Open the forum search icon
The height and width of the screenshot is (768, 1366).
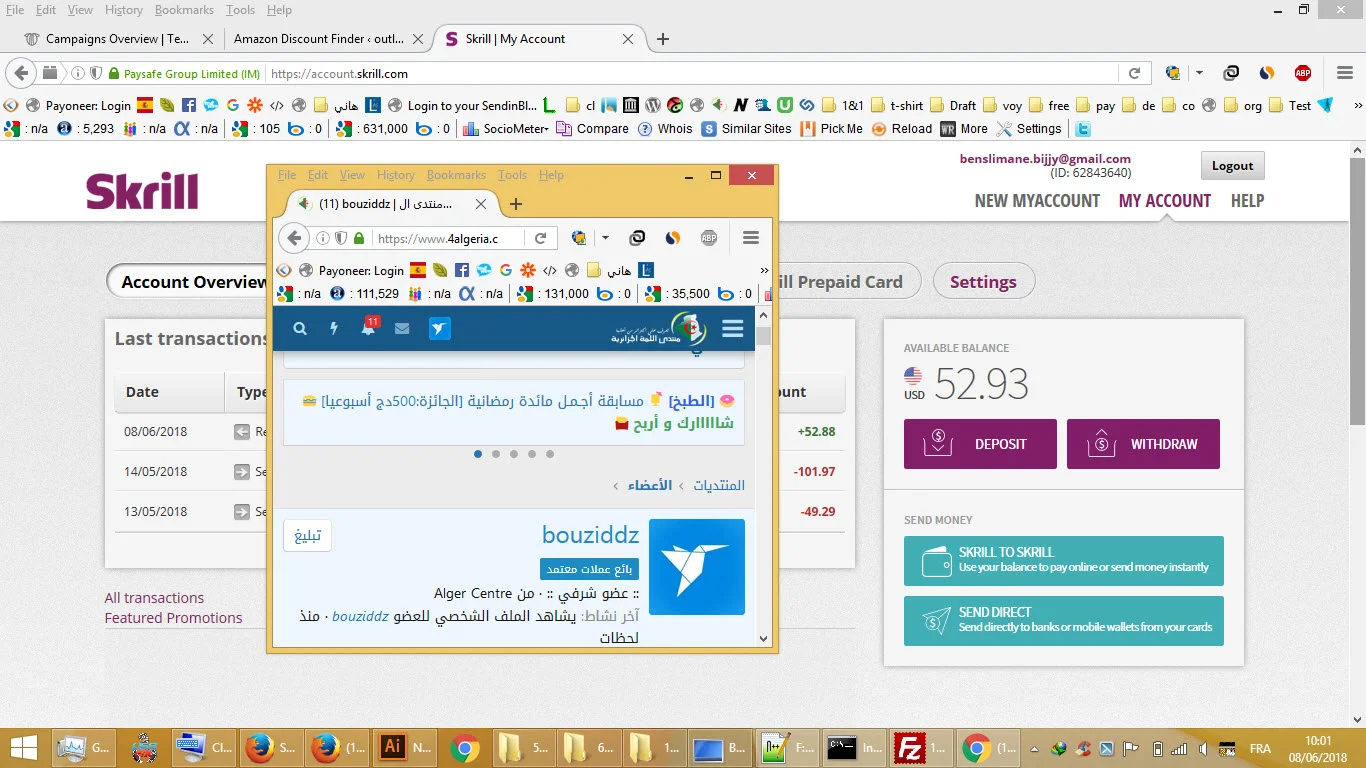coord(300,328)
